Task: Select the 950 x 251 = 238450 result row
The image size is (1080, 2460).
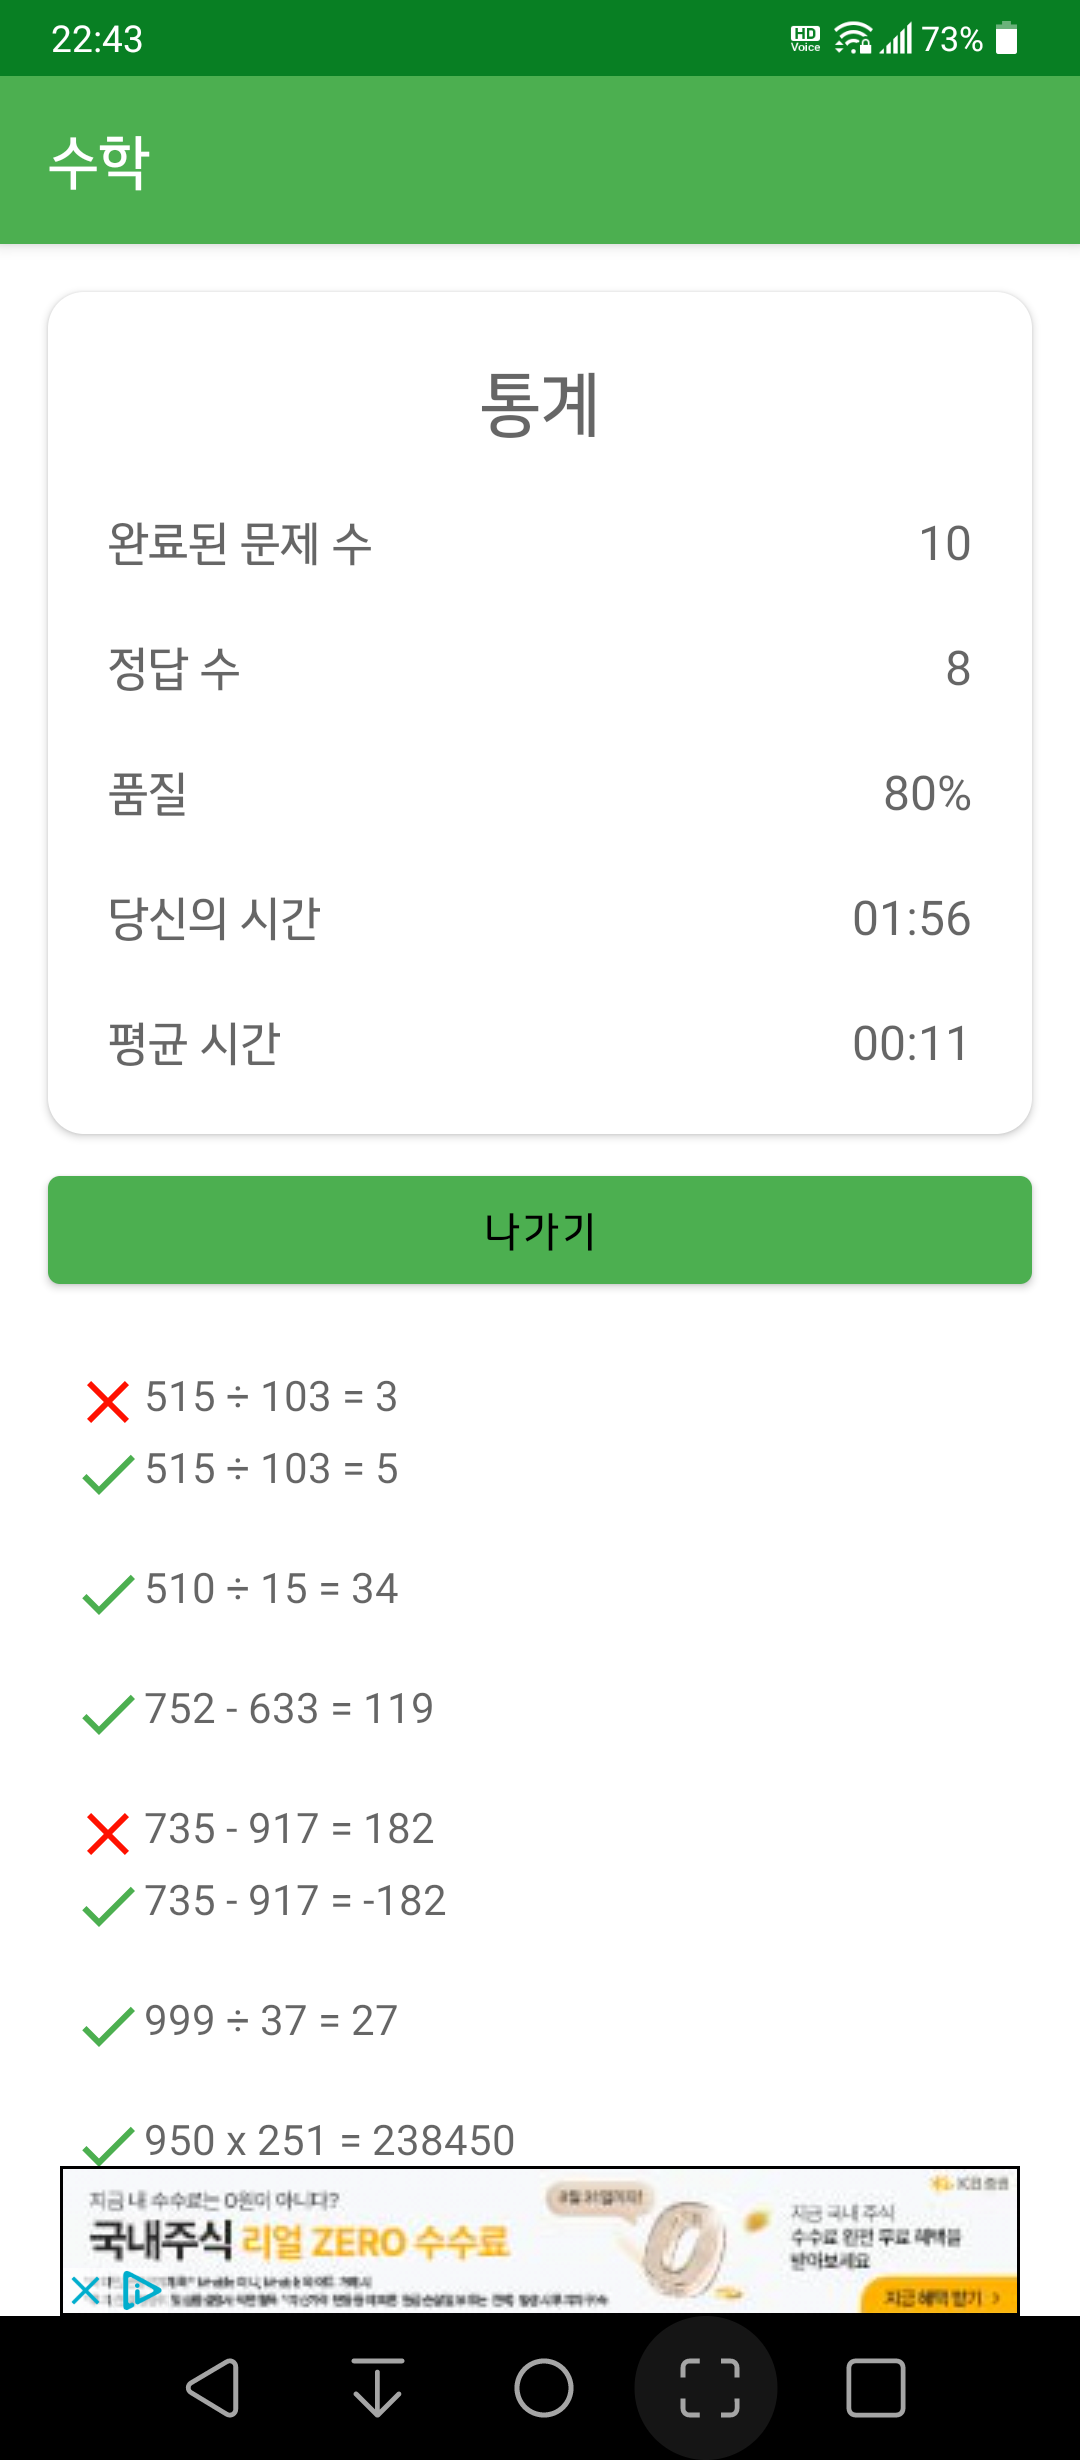Action: (298, 2141)
